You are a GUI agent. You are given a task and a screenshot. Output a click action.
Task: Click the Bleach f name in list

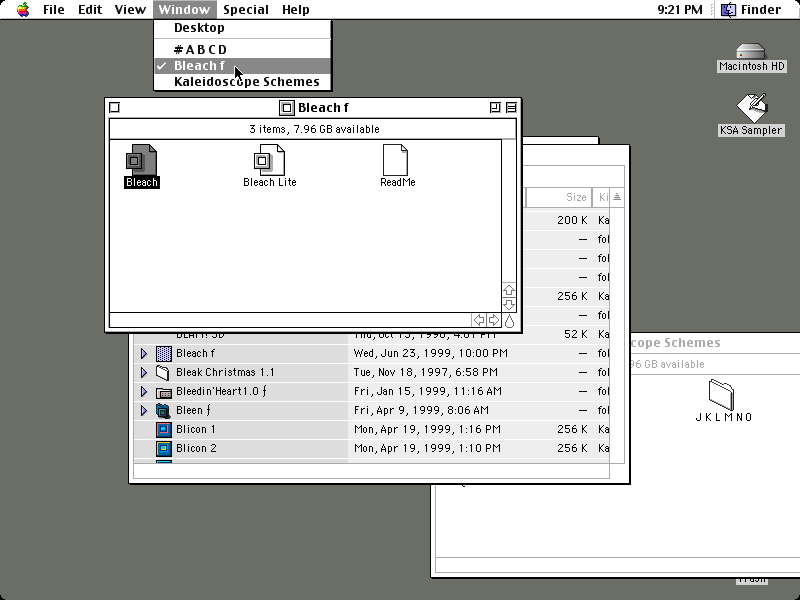pyautogui.click(x=195, y=354)
